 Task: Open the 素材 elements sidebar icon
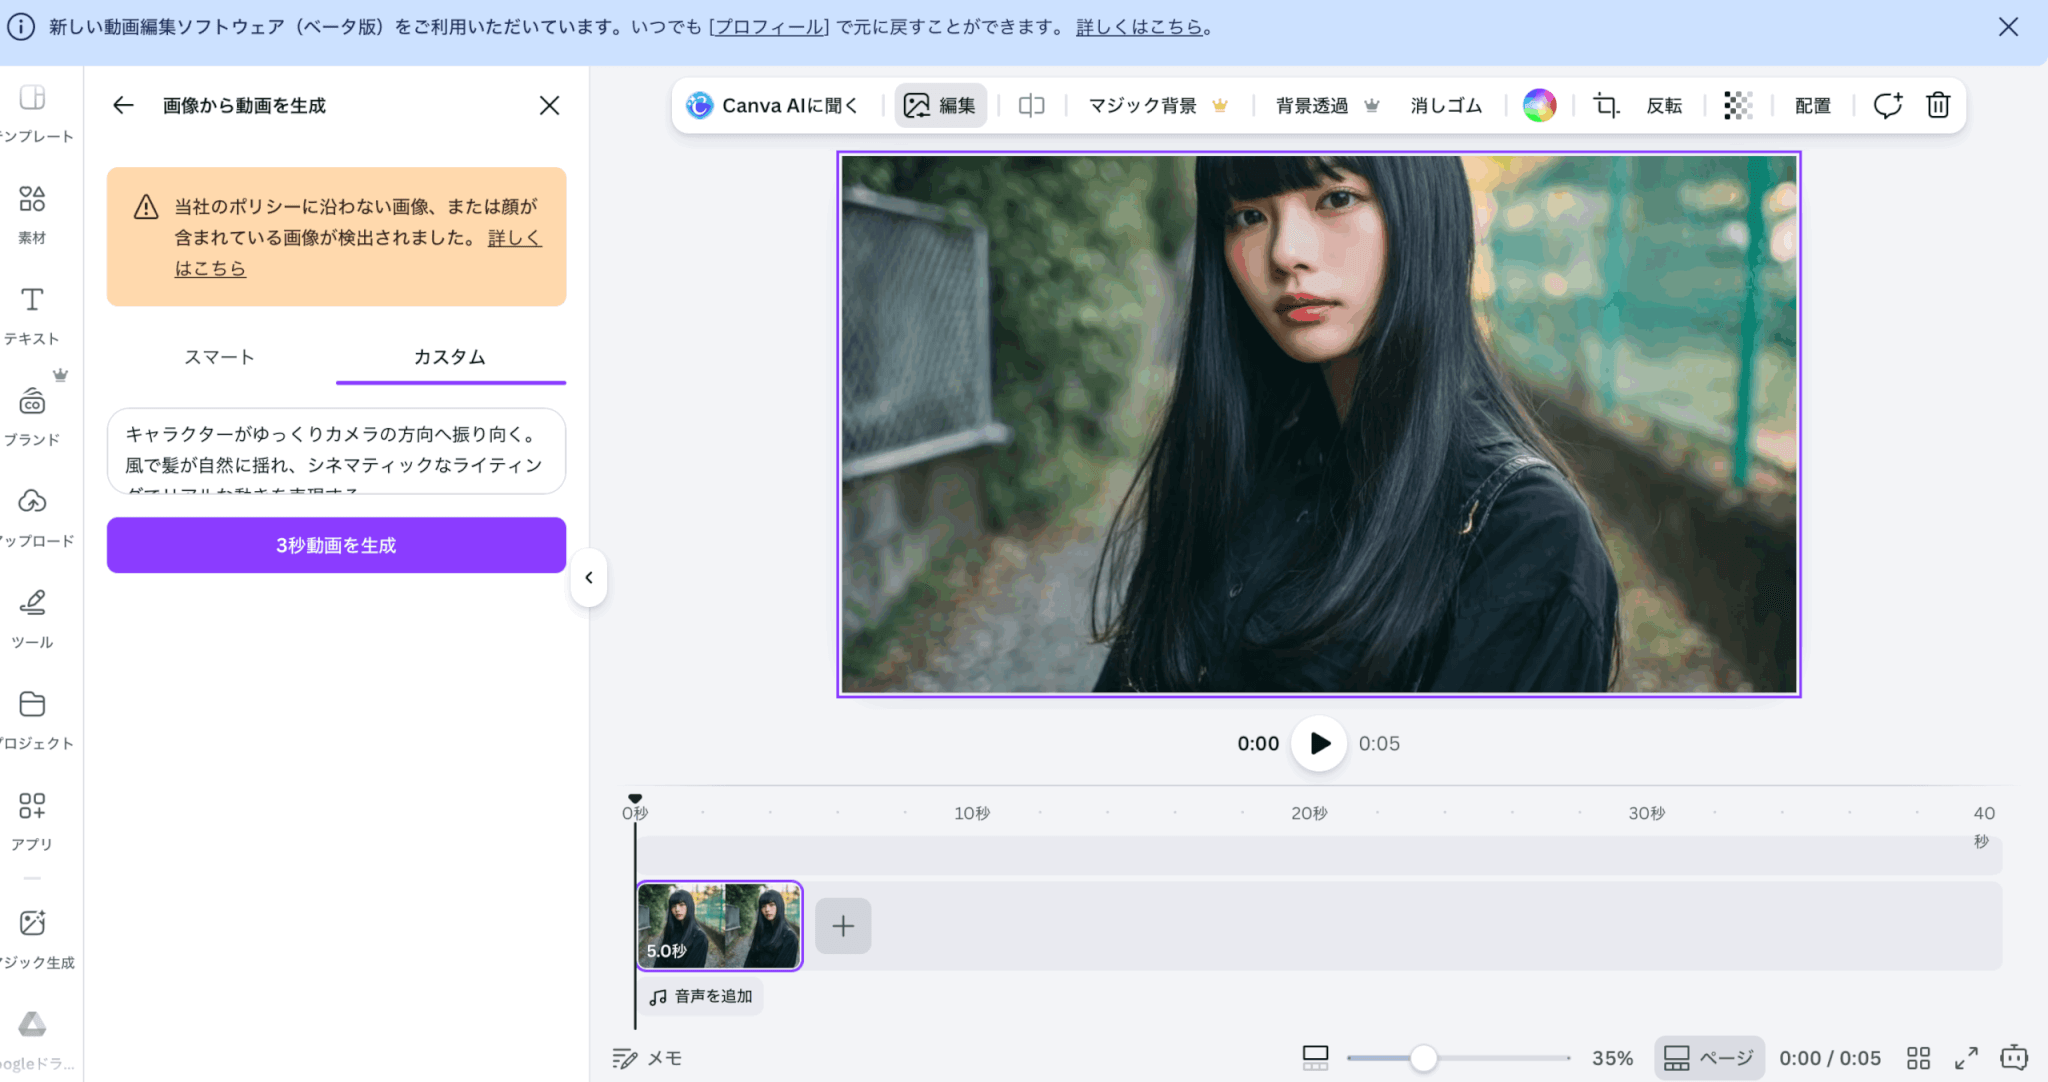pyautogui.click(x=32, y=212)
